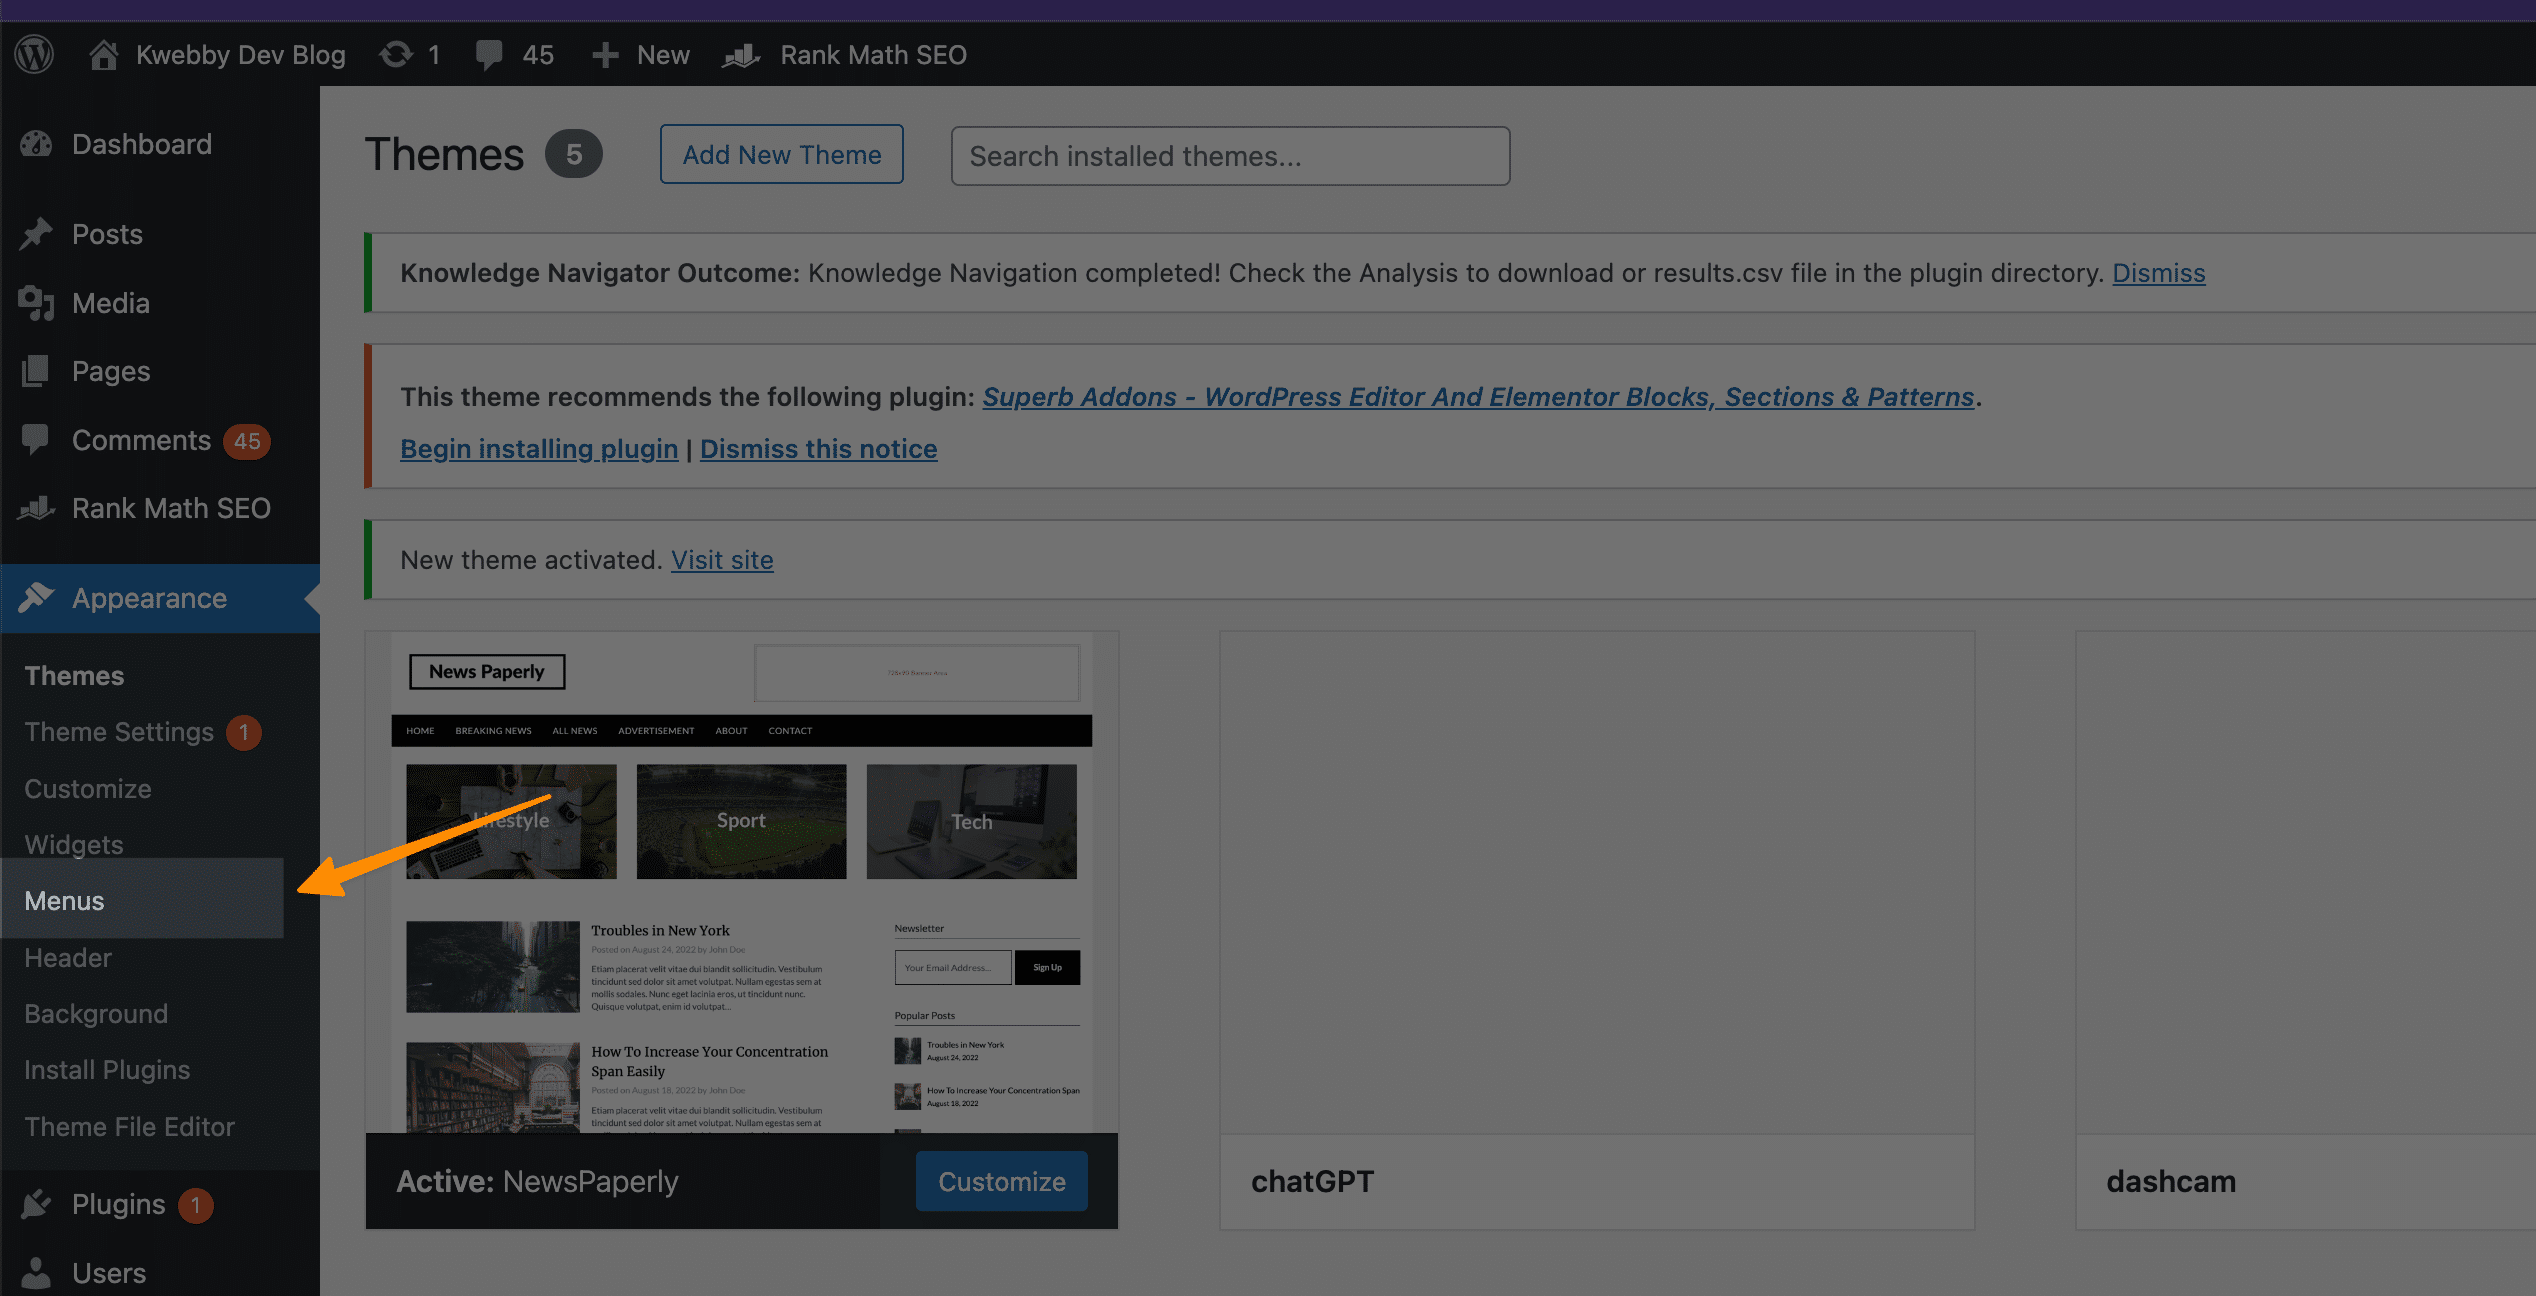
Task: Click Begin installing plugin link
Action: tap(537, 446)
